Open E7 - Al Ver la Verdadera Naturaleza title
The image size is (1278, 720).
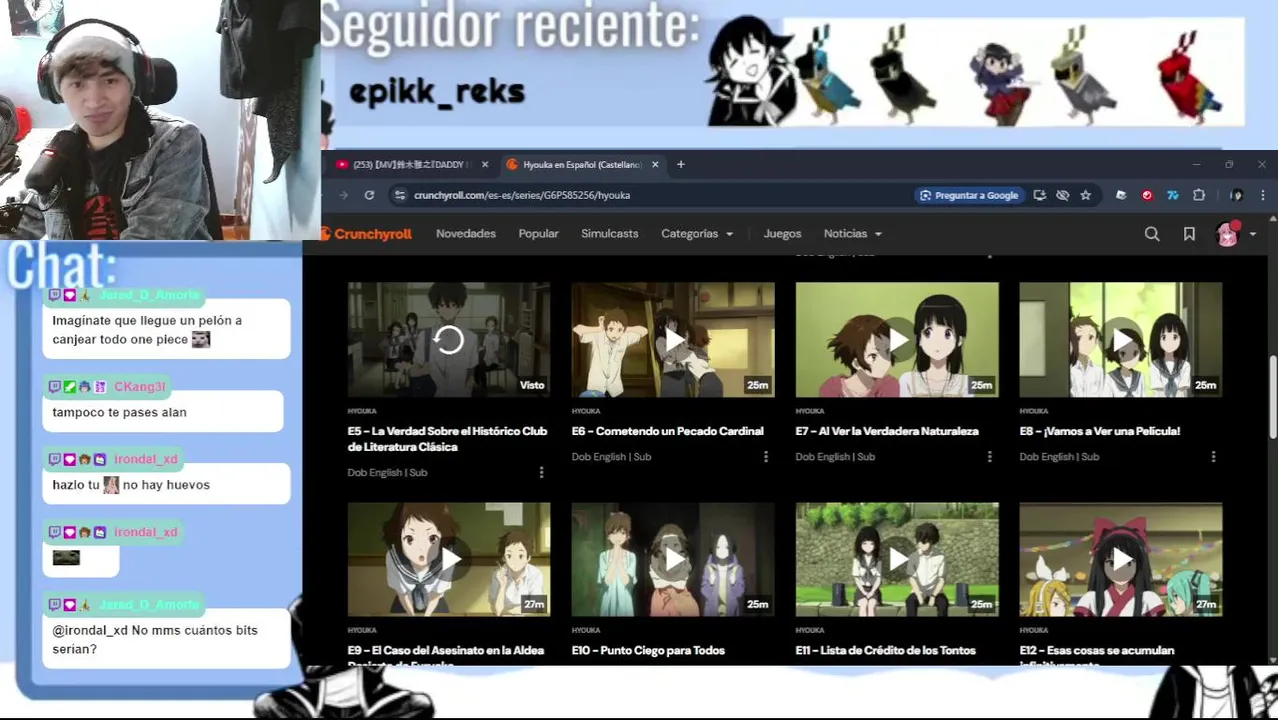[x=887, y=431]
